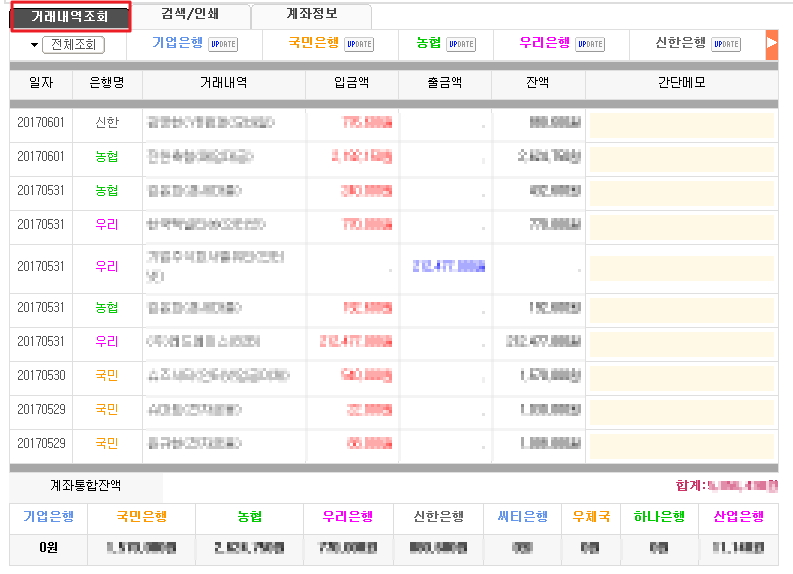793x574 pixels.
Task: Click memo field of 20170530 국민 row
Action: 682,378
